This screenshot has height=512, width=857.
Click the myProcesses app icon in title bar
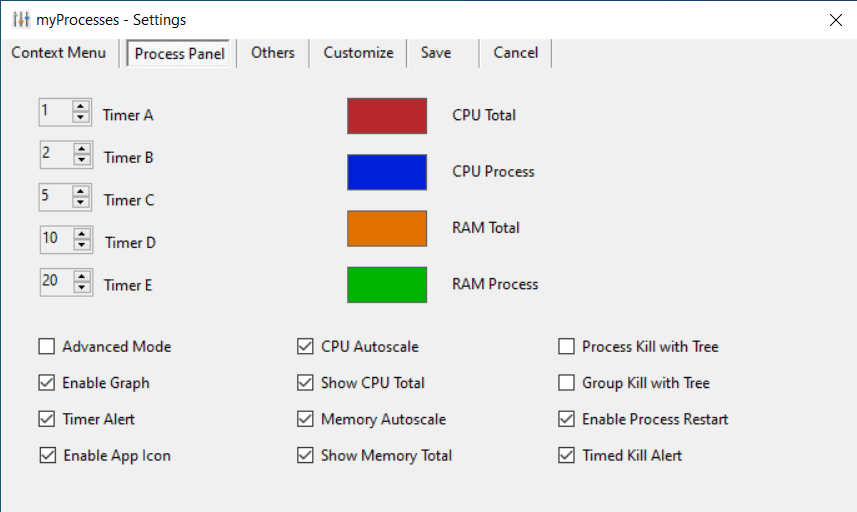coord(21,20)
